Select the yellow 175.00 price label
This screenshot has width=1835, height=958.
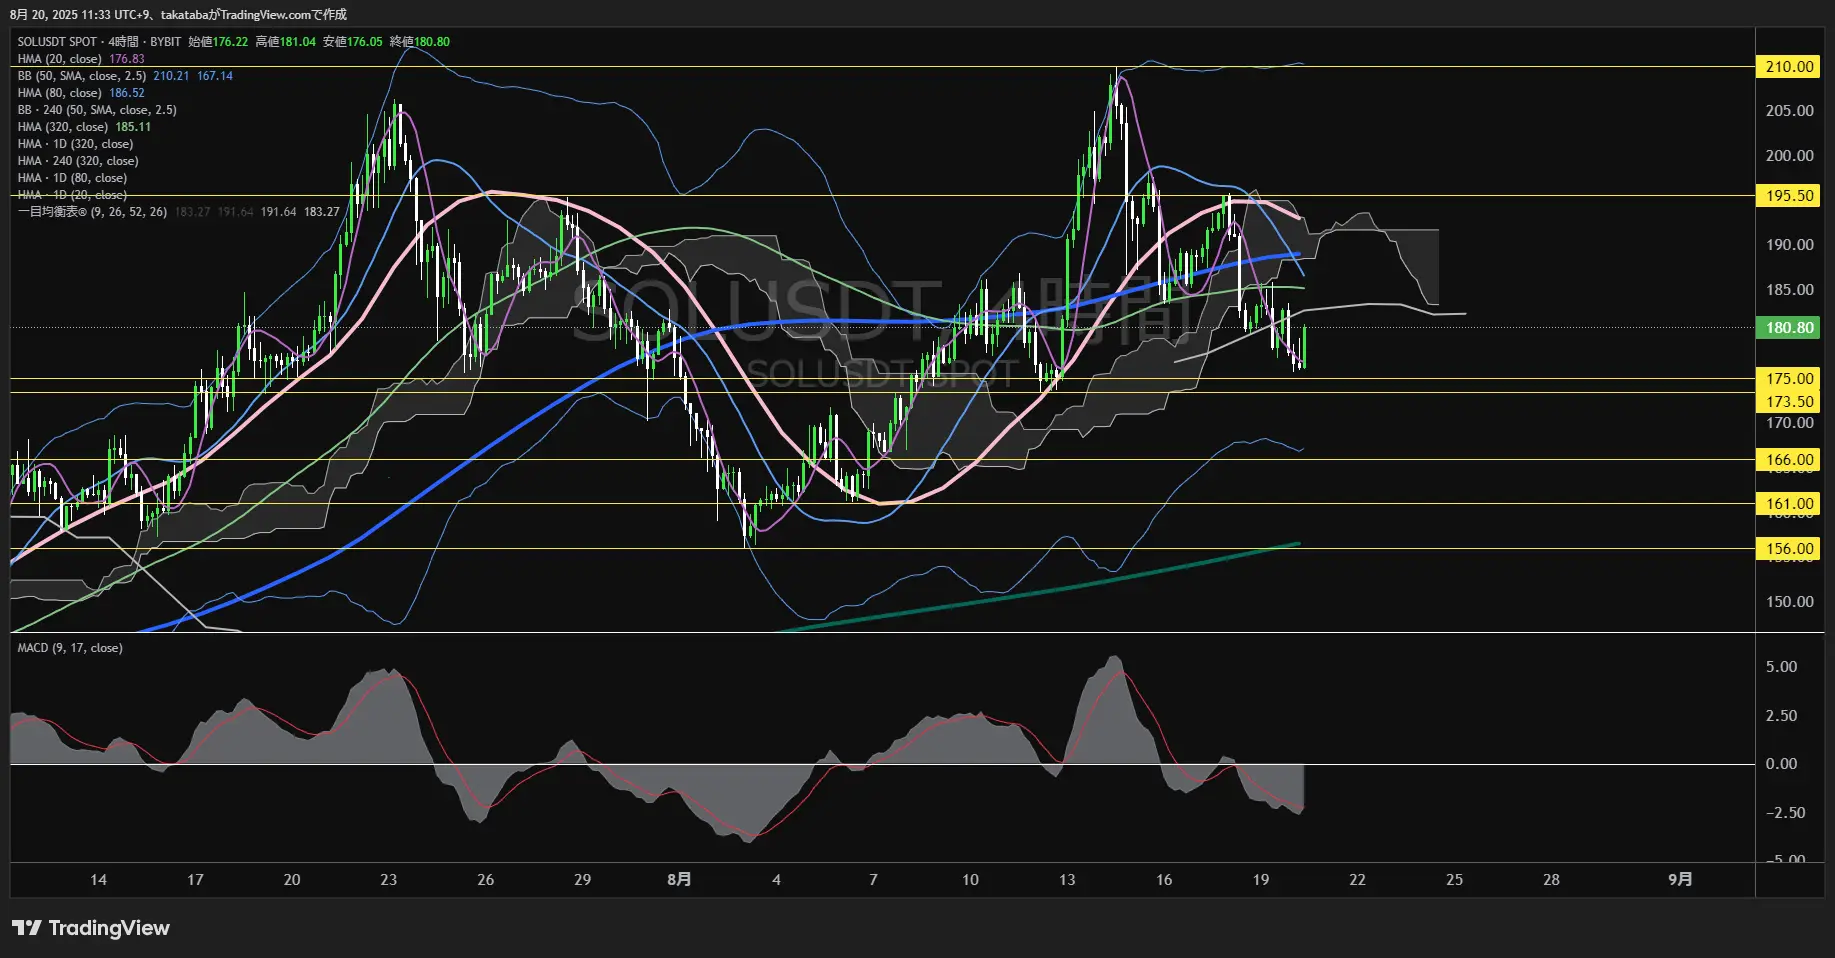coord(1789,379)
